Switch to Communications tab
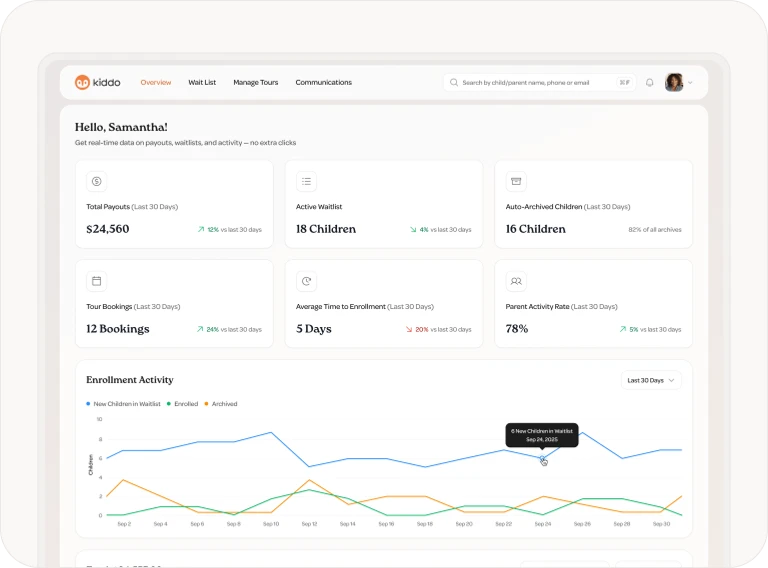Screen dimensions: 768x568 tap(323, 82)
